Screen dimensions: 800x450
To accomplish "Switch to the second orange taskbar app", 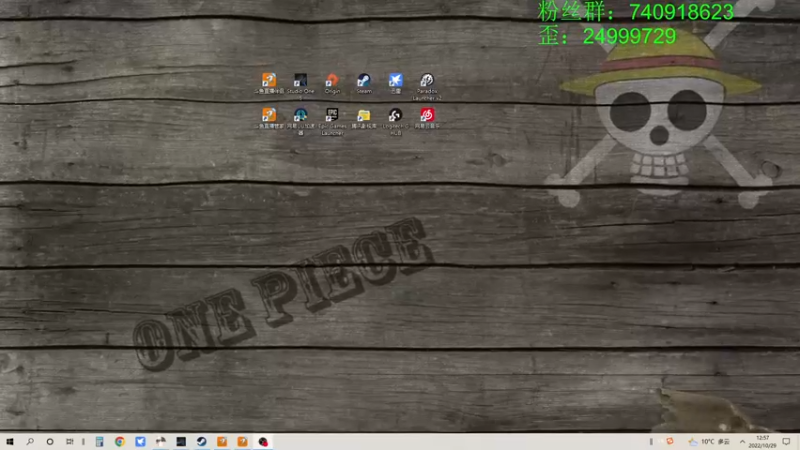I will coord(242,441).
